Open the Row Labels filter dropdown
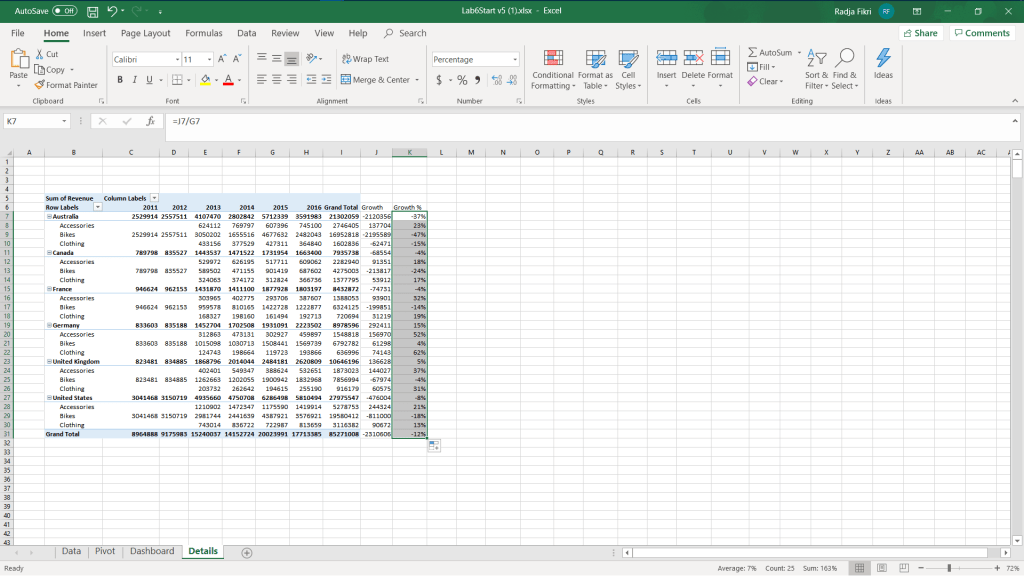Viewport: 1024px width, 576px height. coord(97,207)
